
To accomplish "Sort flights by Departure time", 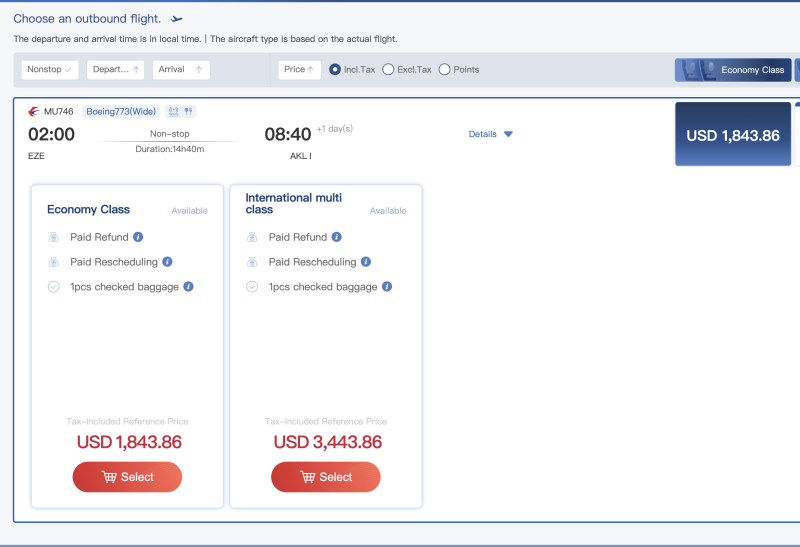I will click(x=115, y=70).
